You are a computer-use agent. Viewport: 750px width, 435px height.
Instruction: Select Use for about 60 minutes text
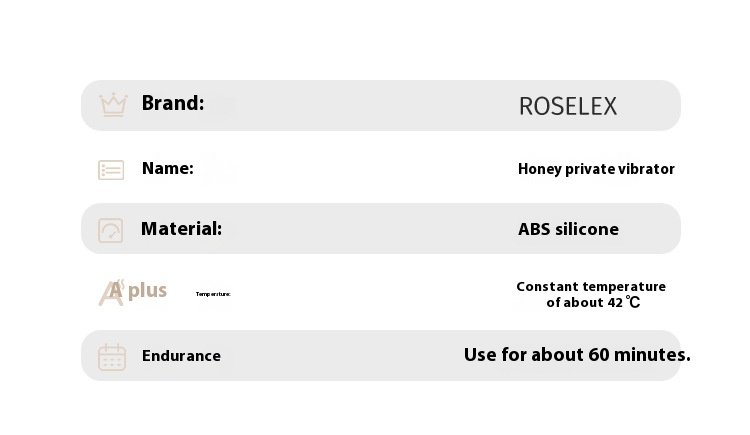point(577,355)
